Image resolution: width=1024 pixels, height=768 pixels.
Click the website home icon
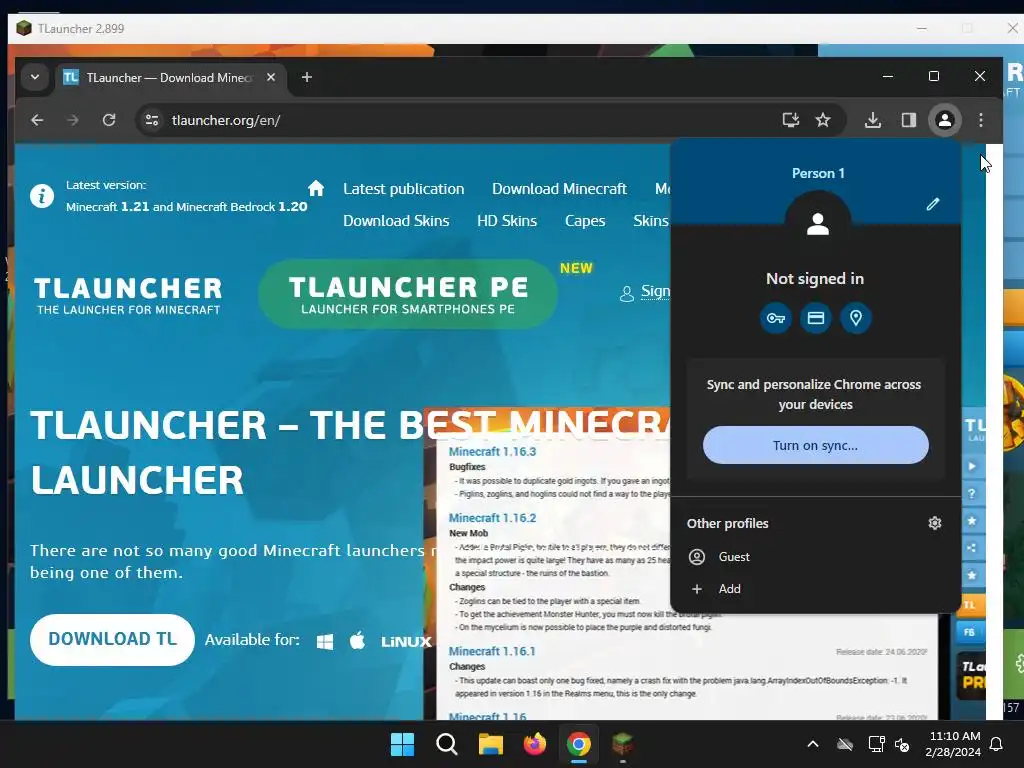pos(316,188)
